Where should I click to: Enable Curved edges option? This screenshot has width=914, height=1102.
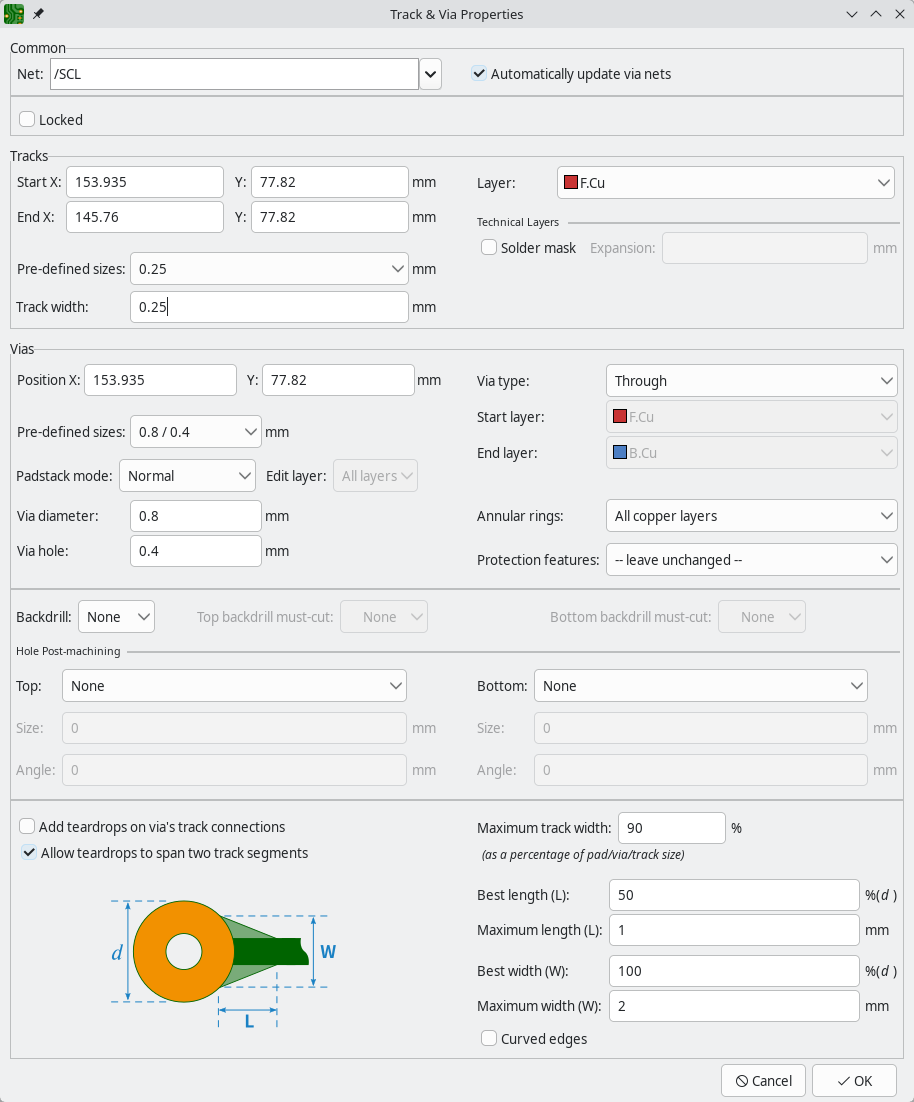coord(489,1039)
